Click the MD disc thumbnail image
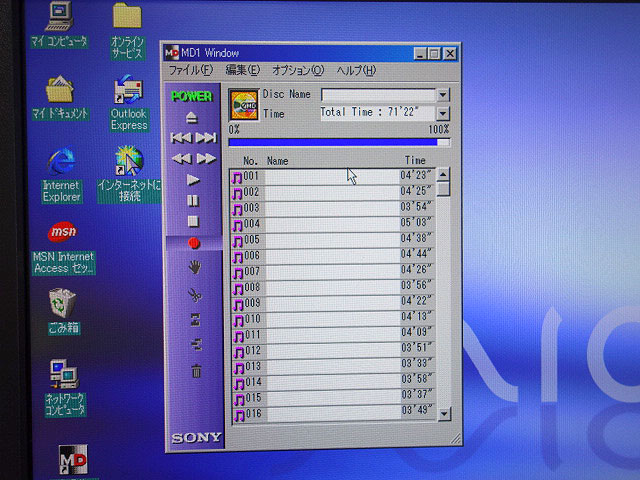Image resolution: width=640 pixels, height=480 pixels. [244, 105]
